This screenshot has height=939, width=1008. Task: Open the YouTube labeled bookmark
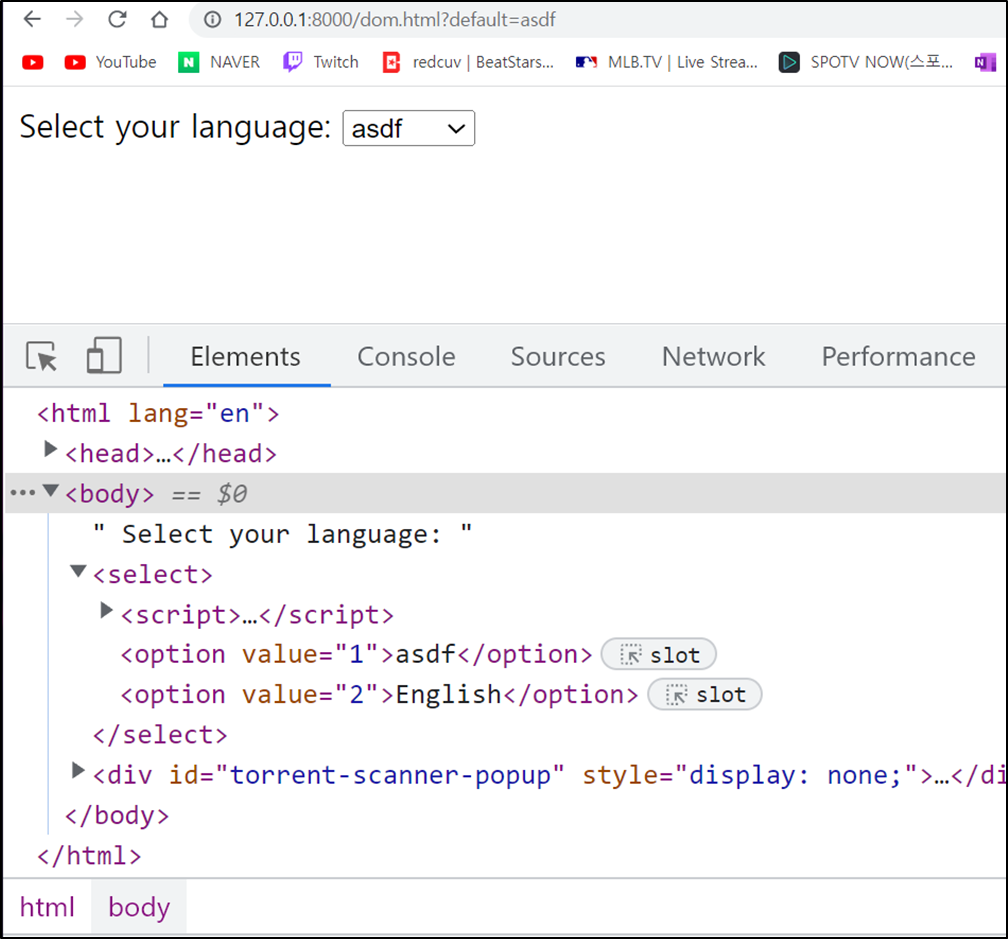point(110,62)
